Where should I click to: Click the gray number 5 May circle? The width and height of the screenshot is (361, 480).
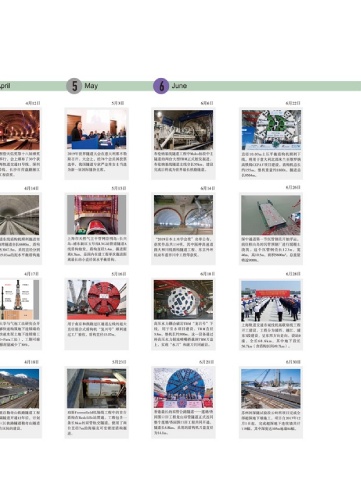click(74, 86)
